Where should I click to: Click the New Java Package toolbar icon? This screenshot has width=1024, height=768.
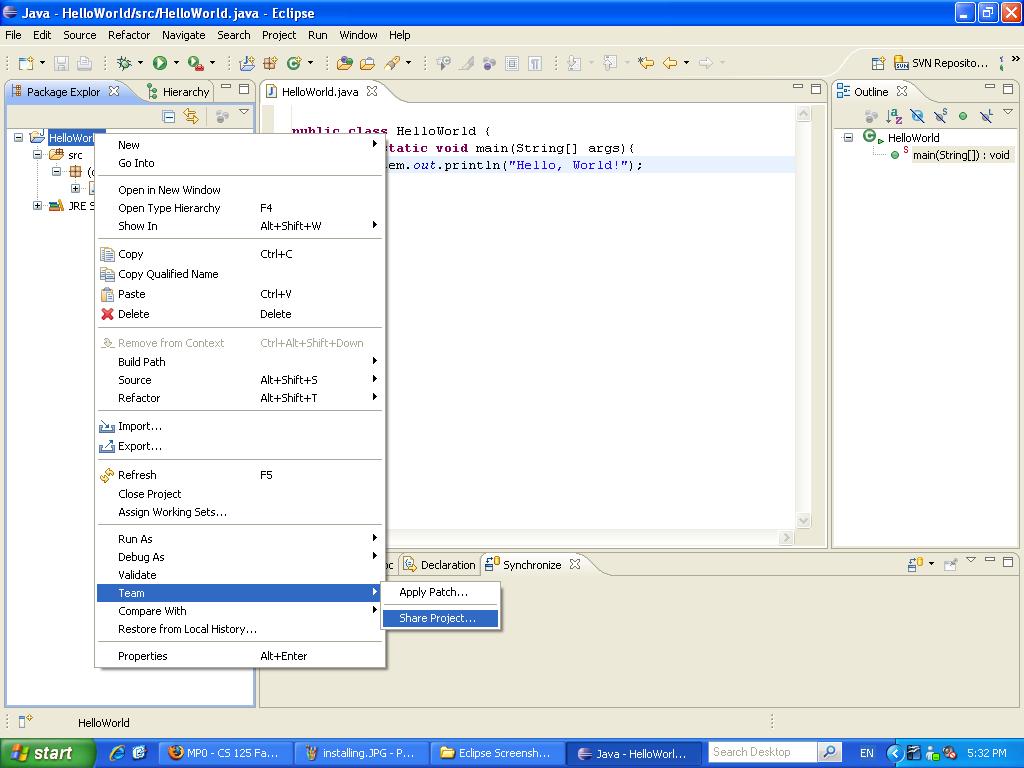270,63
